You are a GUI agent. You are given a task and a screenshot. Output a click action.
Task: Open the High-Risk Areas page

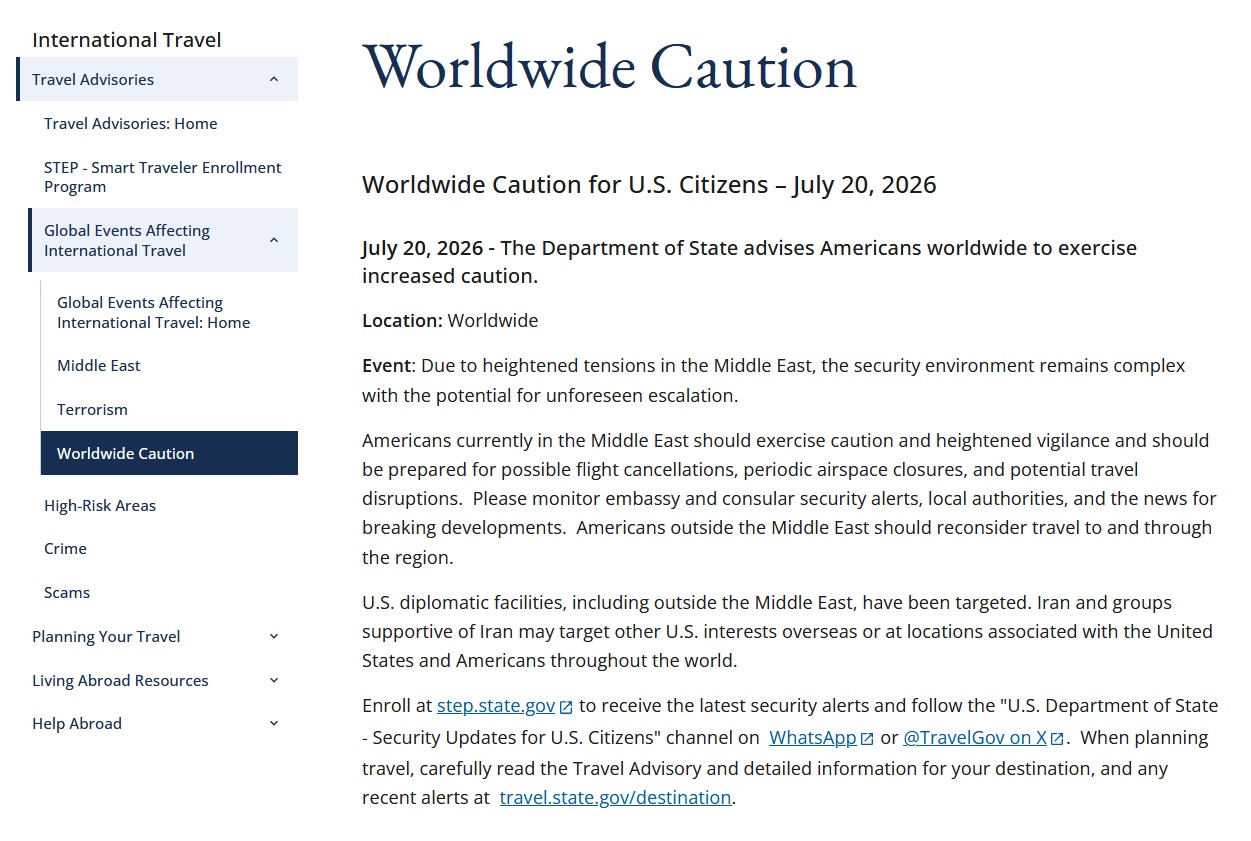[x=100, y=506]
